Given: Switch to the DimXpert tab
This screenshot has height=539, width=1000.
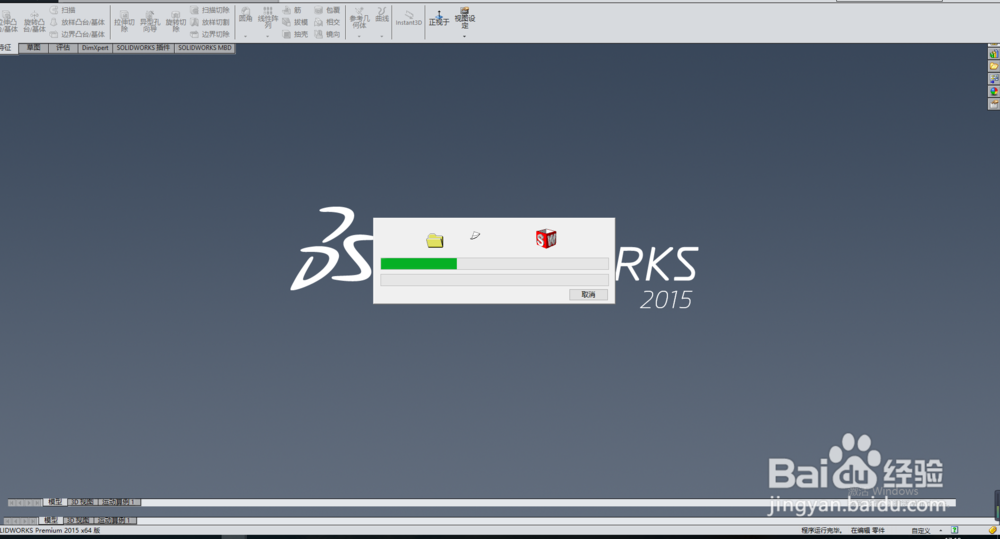Looking at the screenshot, I should click(95, 48).
